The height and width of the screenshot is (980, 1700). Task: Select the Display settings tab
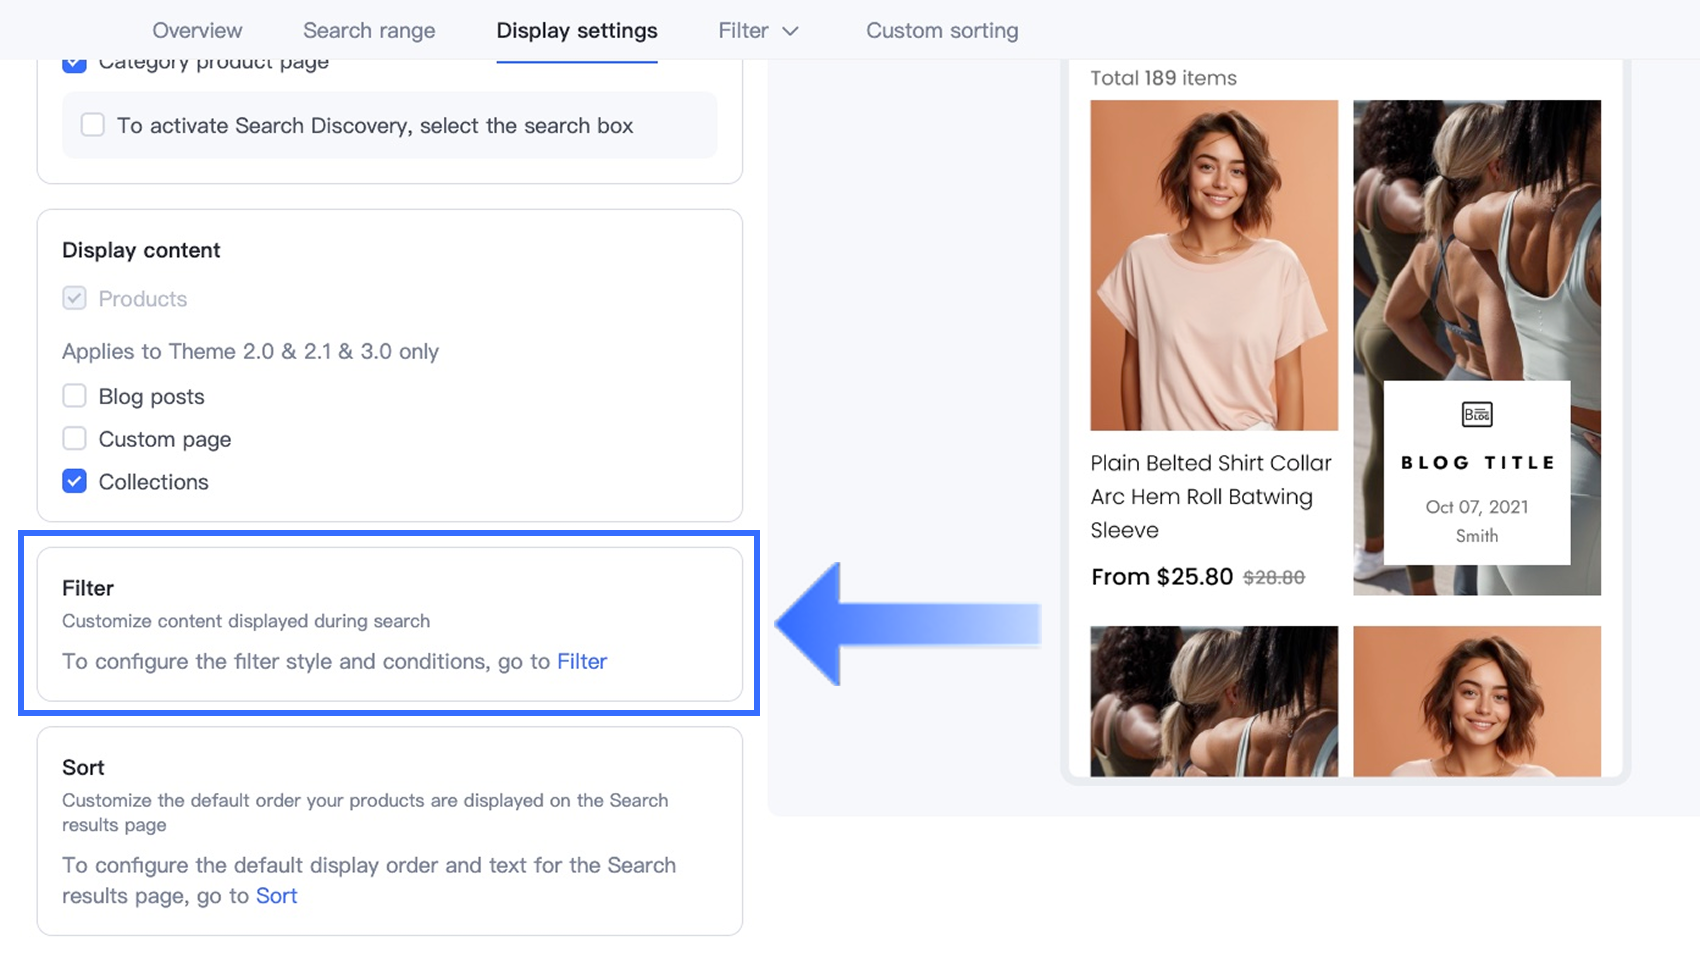[577, 30]
